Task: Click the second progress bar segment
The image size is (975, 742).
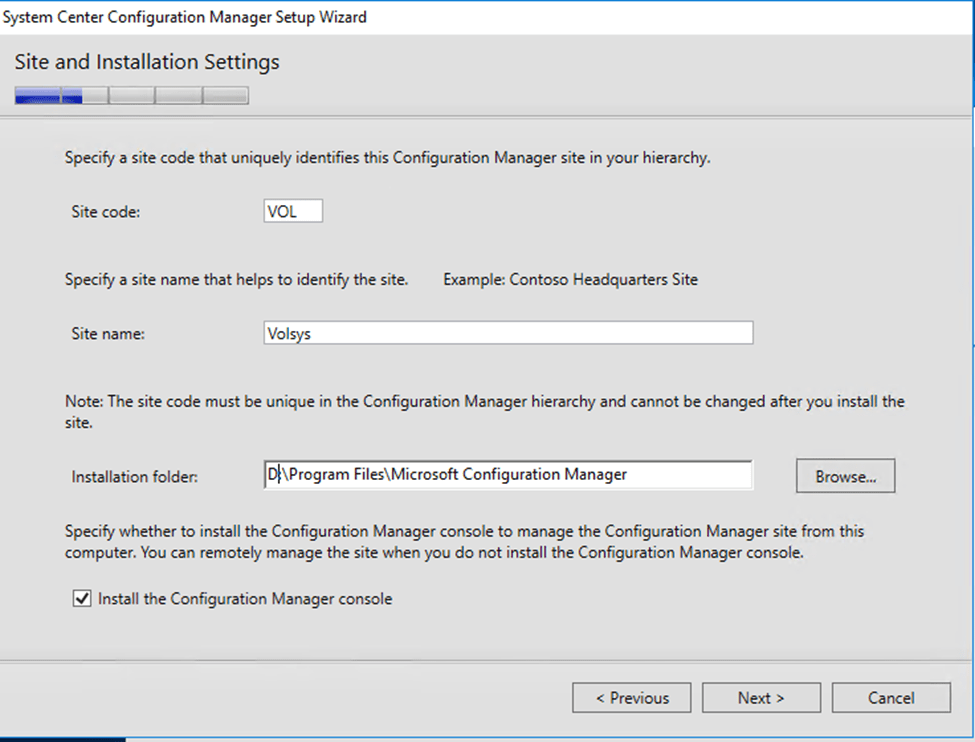Action: click(84, 97)
